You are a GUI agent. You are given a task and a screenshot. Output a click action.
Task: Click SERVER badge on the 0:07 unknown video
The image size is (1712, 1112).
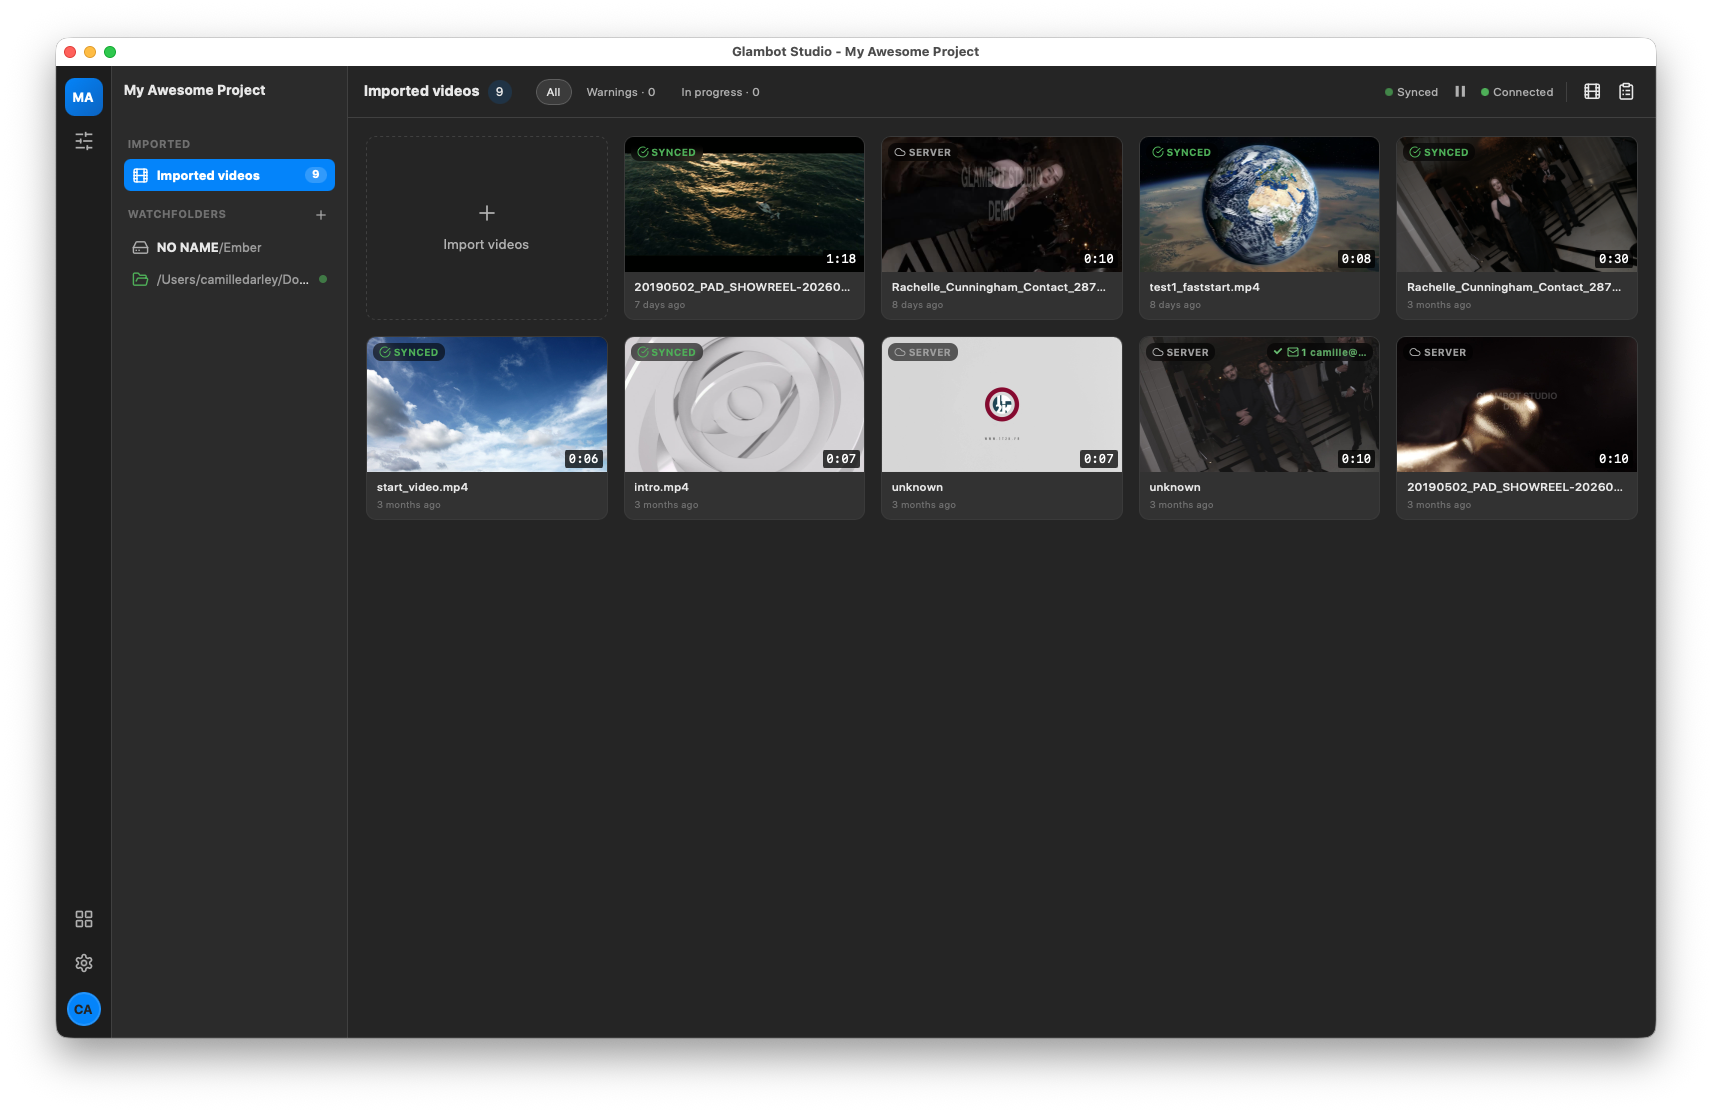[x=922, y=353]
